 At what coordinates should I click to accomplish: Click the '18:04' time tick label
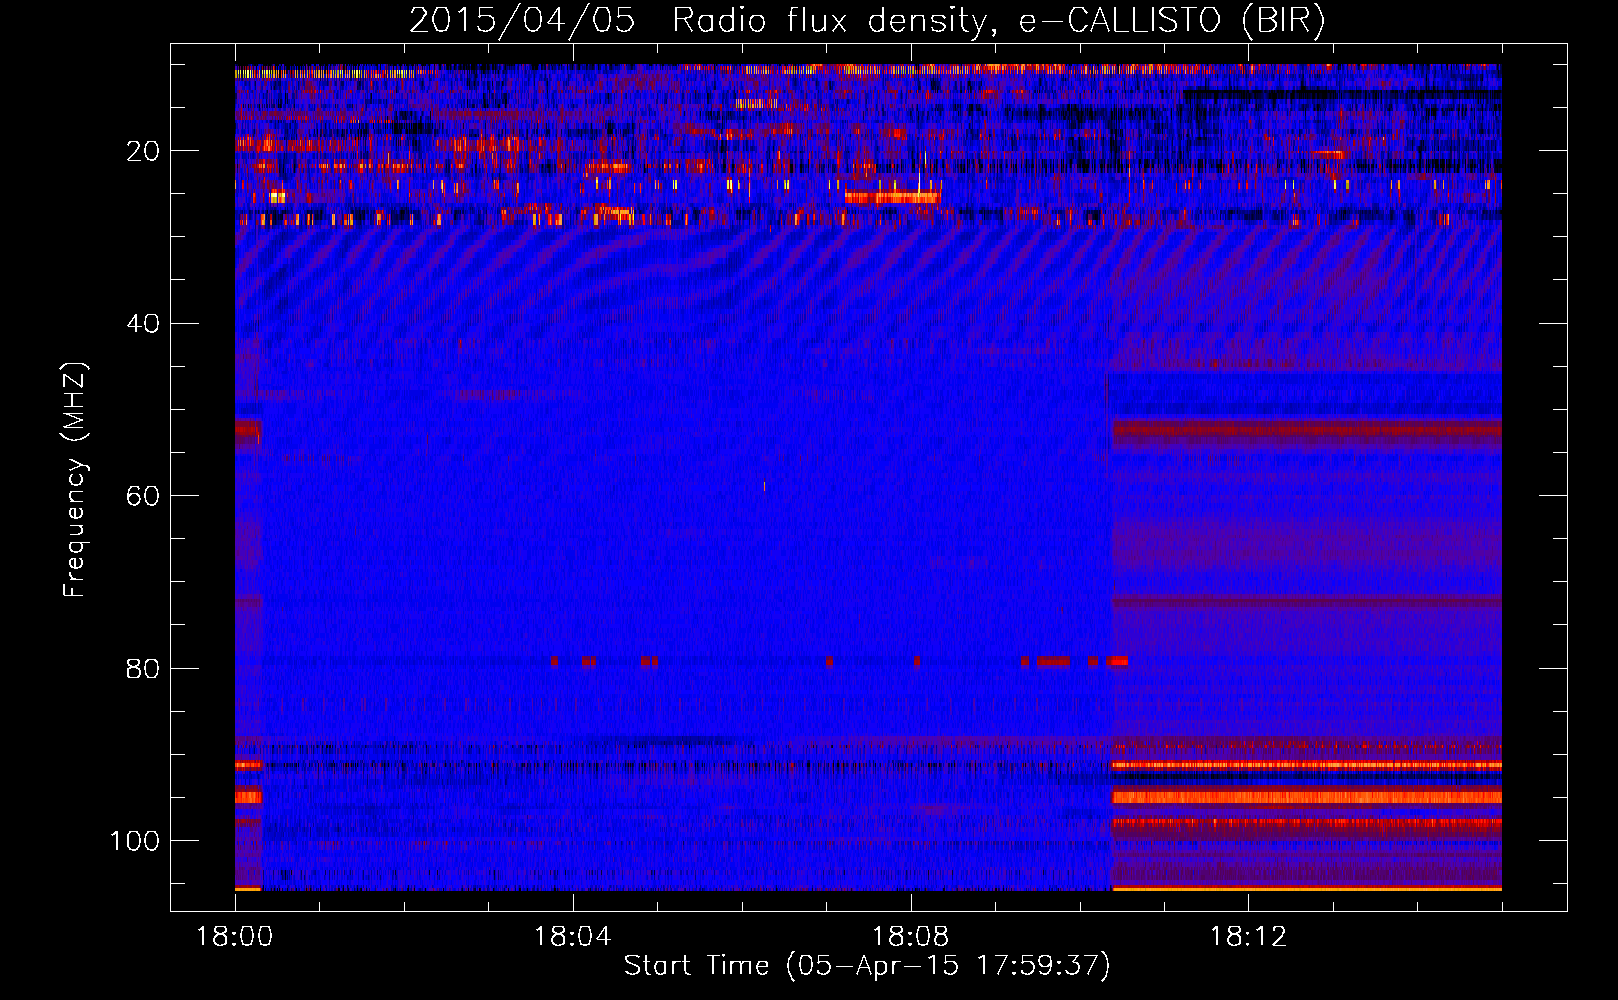(x=572, y=936)
